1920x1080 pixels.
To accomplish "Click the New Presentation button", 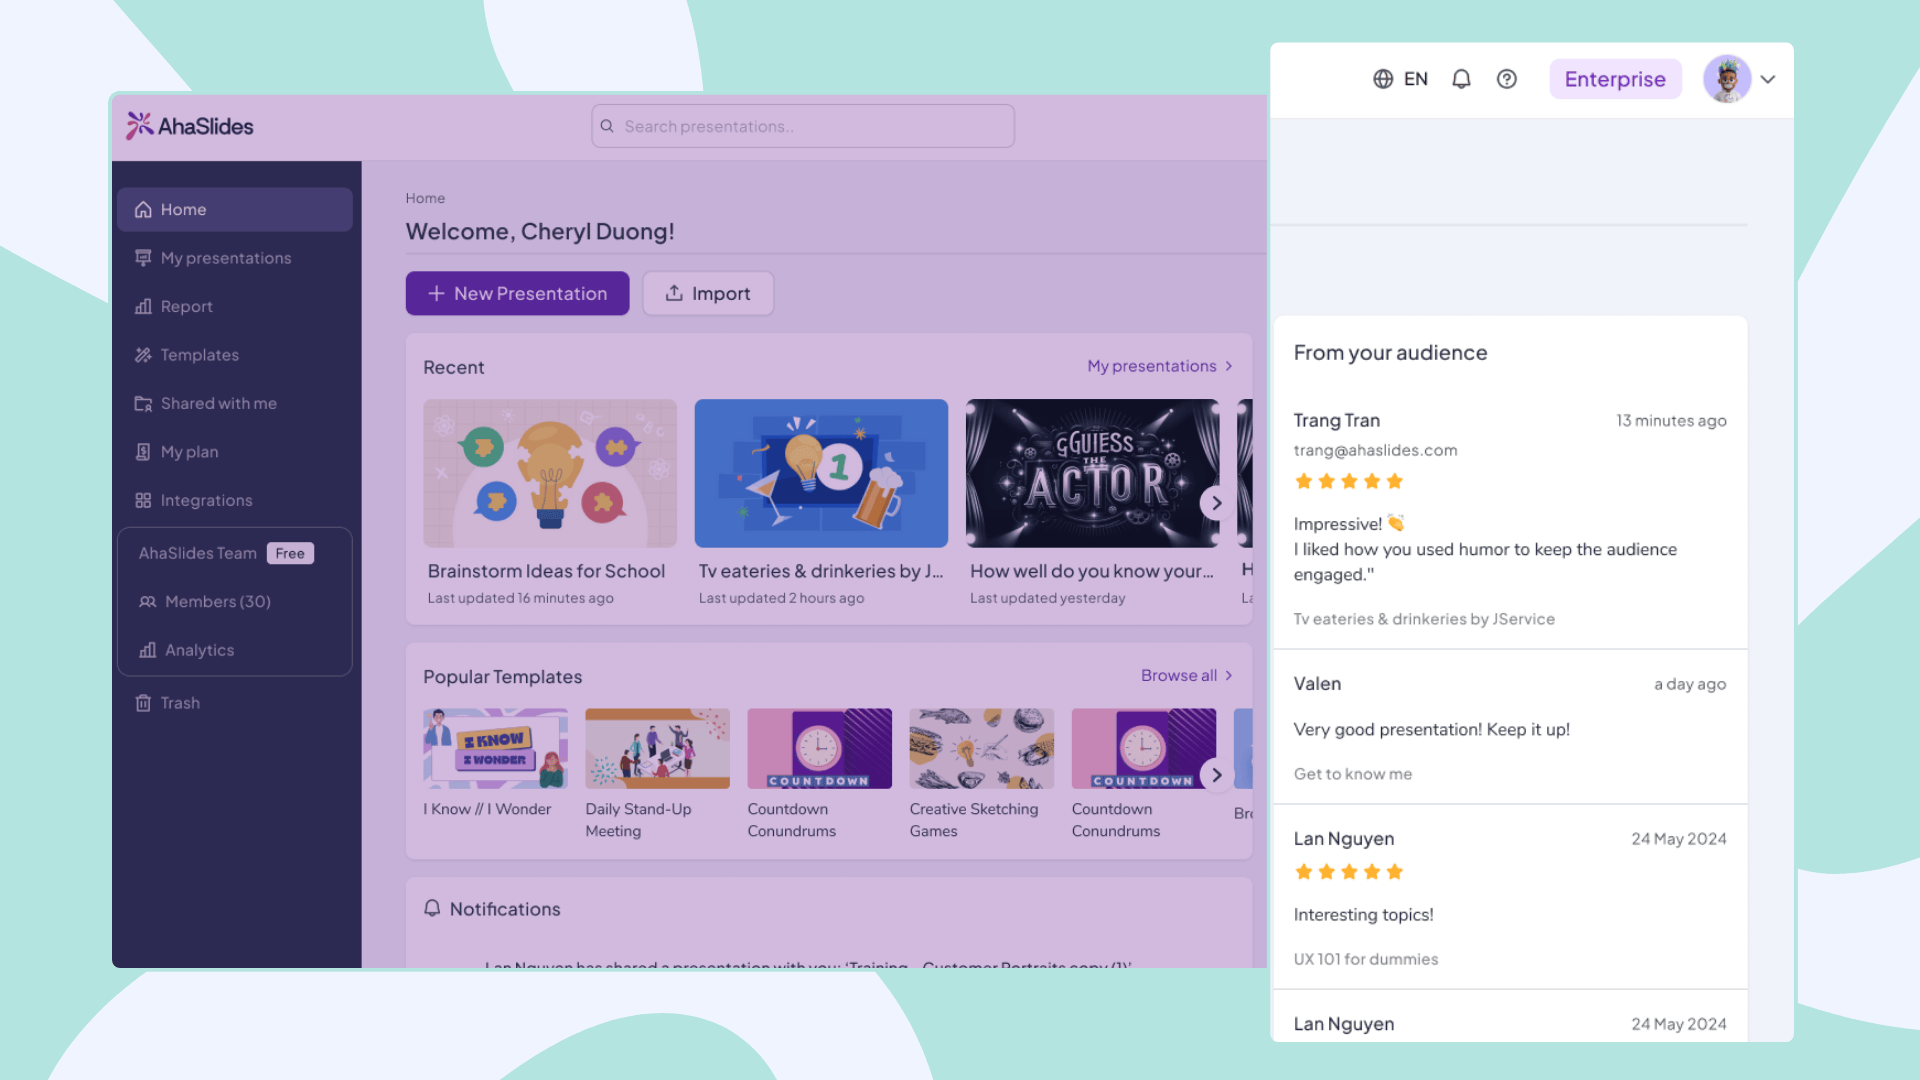I will (x=517, y=293).
